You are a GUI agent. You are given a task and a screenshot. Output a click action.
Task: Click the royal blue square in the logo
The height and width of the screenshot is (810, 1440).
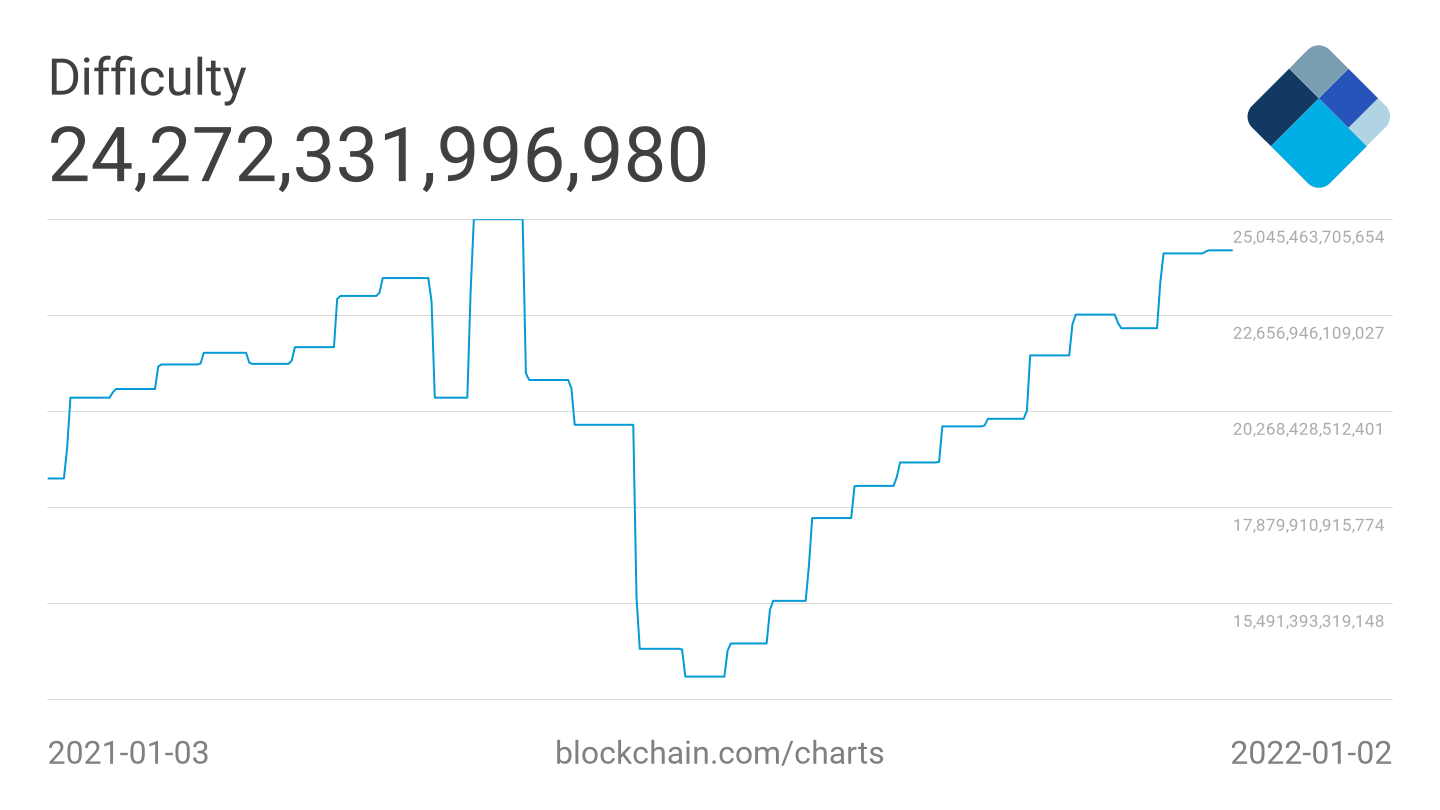[1348, 98]
